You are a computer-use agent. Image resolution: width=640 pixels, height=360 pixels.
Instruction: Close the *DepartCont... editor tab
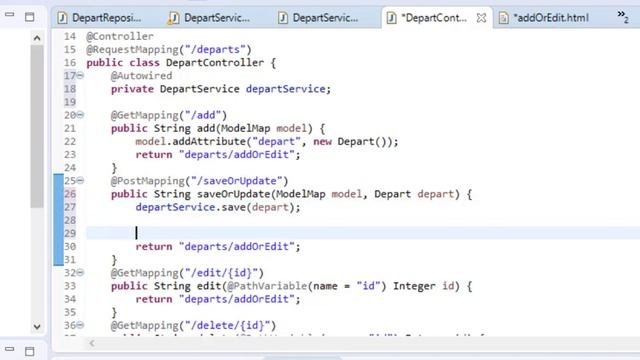pyautogui.click(x=482, y=18)
